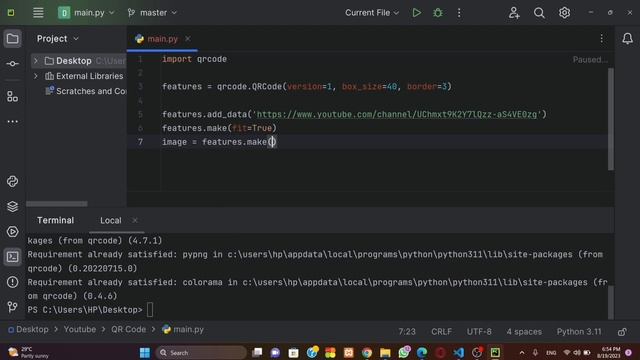Click the terminal vertical scrollbar
This screenshot has height=360, width=640.
(x=611, y=302)
